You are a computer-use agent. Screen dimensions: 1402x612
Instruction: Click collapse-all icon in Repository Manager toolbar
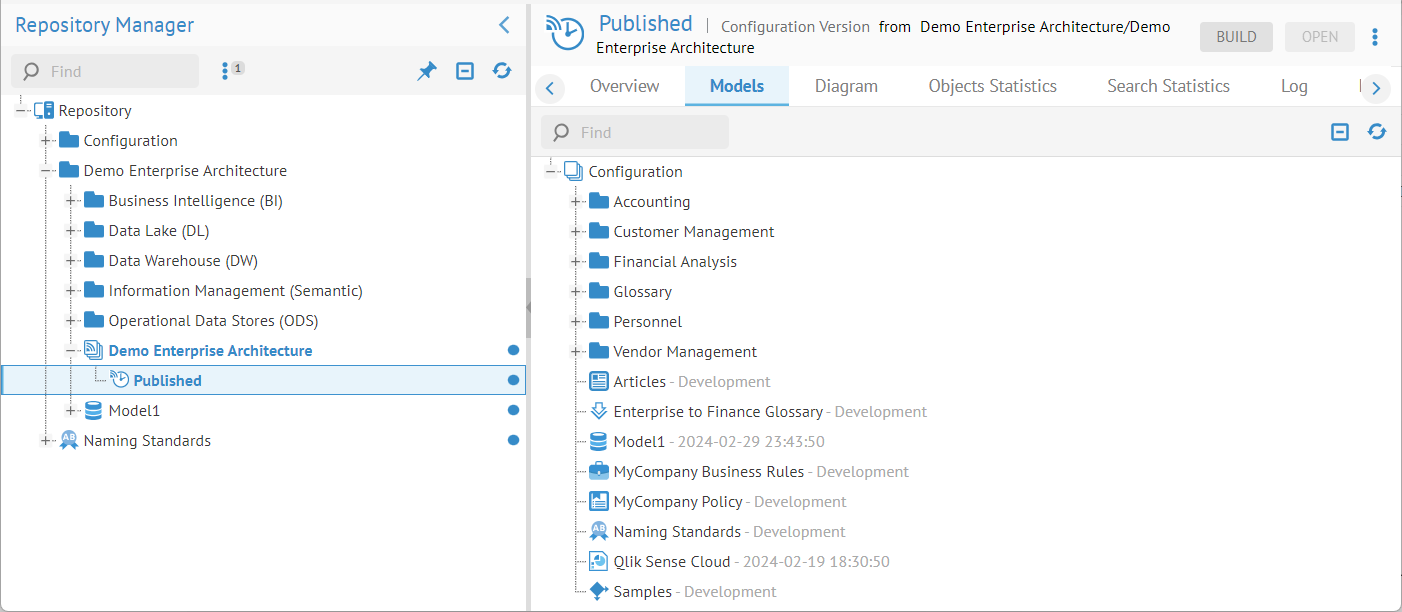[x=465, y=71]
